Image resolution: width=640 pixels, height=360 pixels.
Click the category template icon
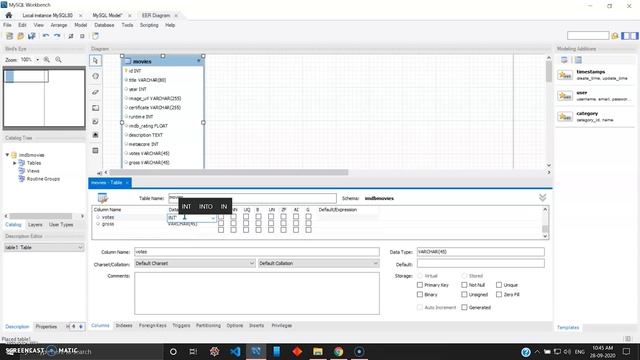click(x=565, y=117)
